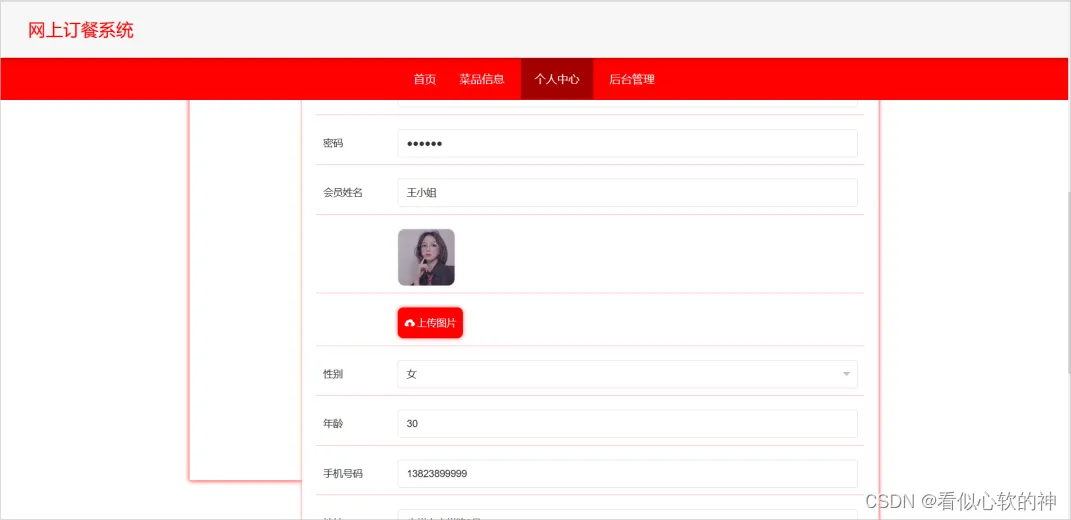Click the 会员姓名 label text
The image size is (1071, 520).
coord(343,193)
